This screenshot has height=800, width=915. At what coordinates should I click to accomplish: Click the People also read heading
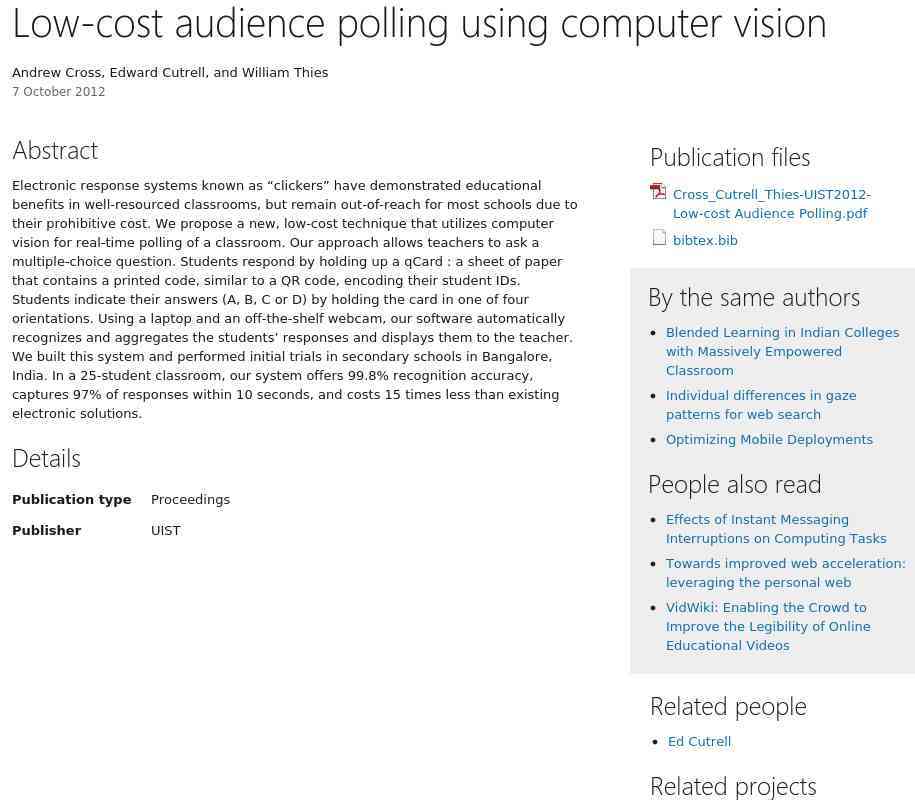(x=735, y=485)
